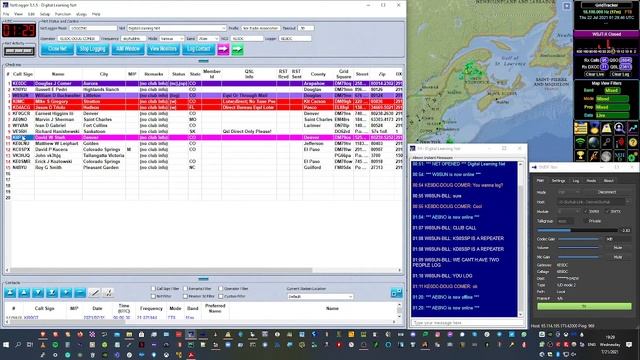Viewport: 640px width, 360px height.
Task: Click the GridTracker globe icon
Action: (x=593, y=142)
